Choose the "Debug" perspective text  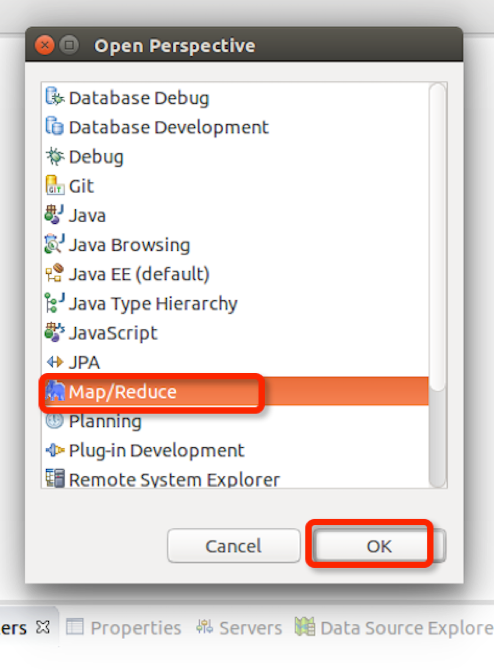[96, 157]
